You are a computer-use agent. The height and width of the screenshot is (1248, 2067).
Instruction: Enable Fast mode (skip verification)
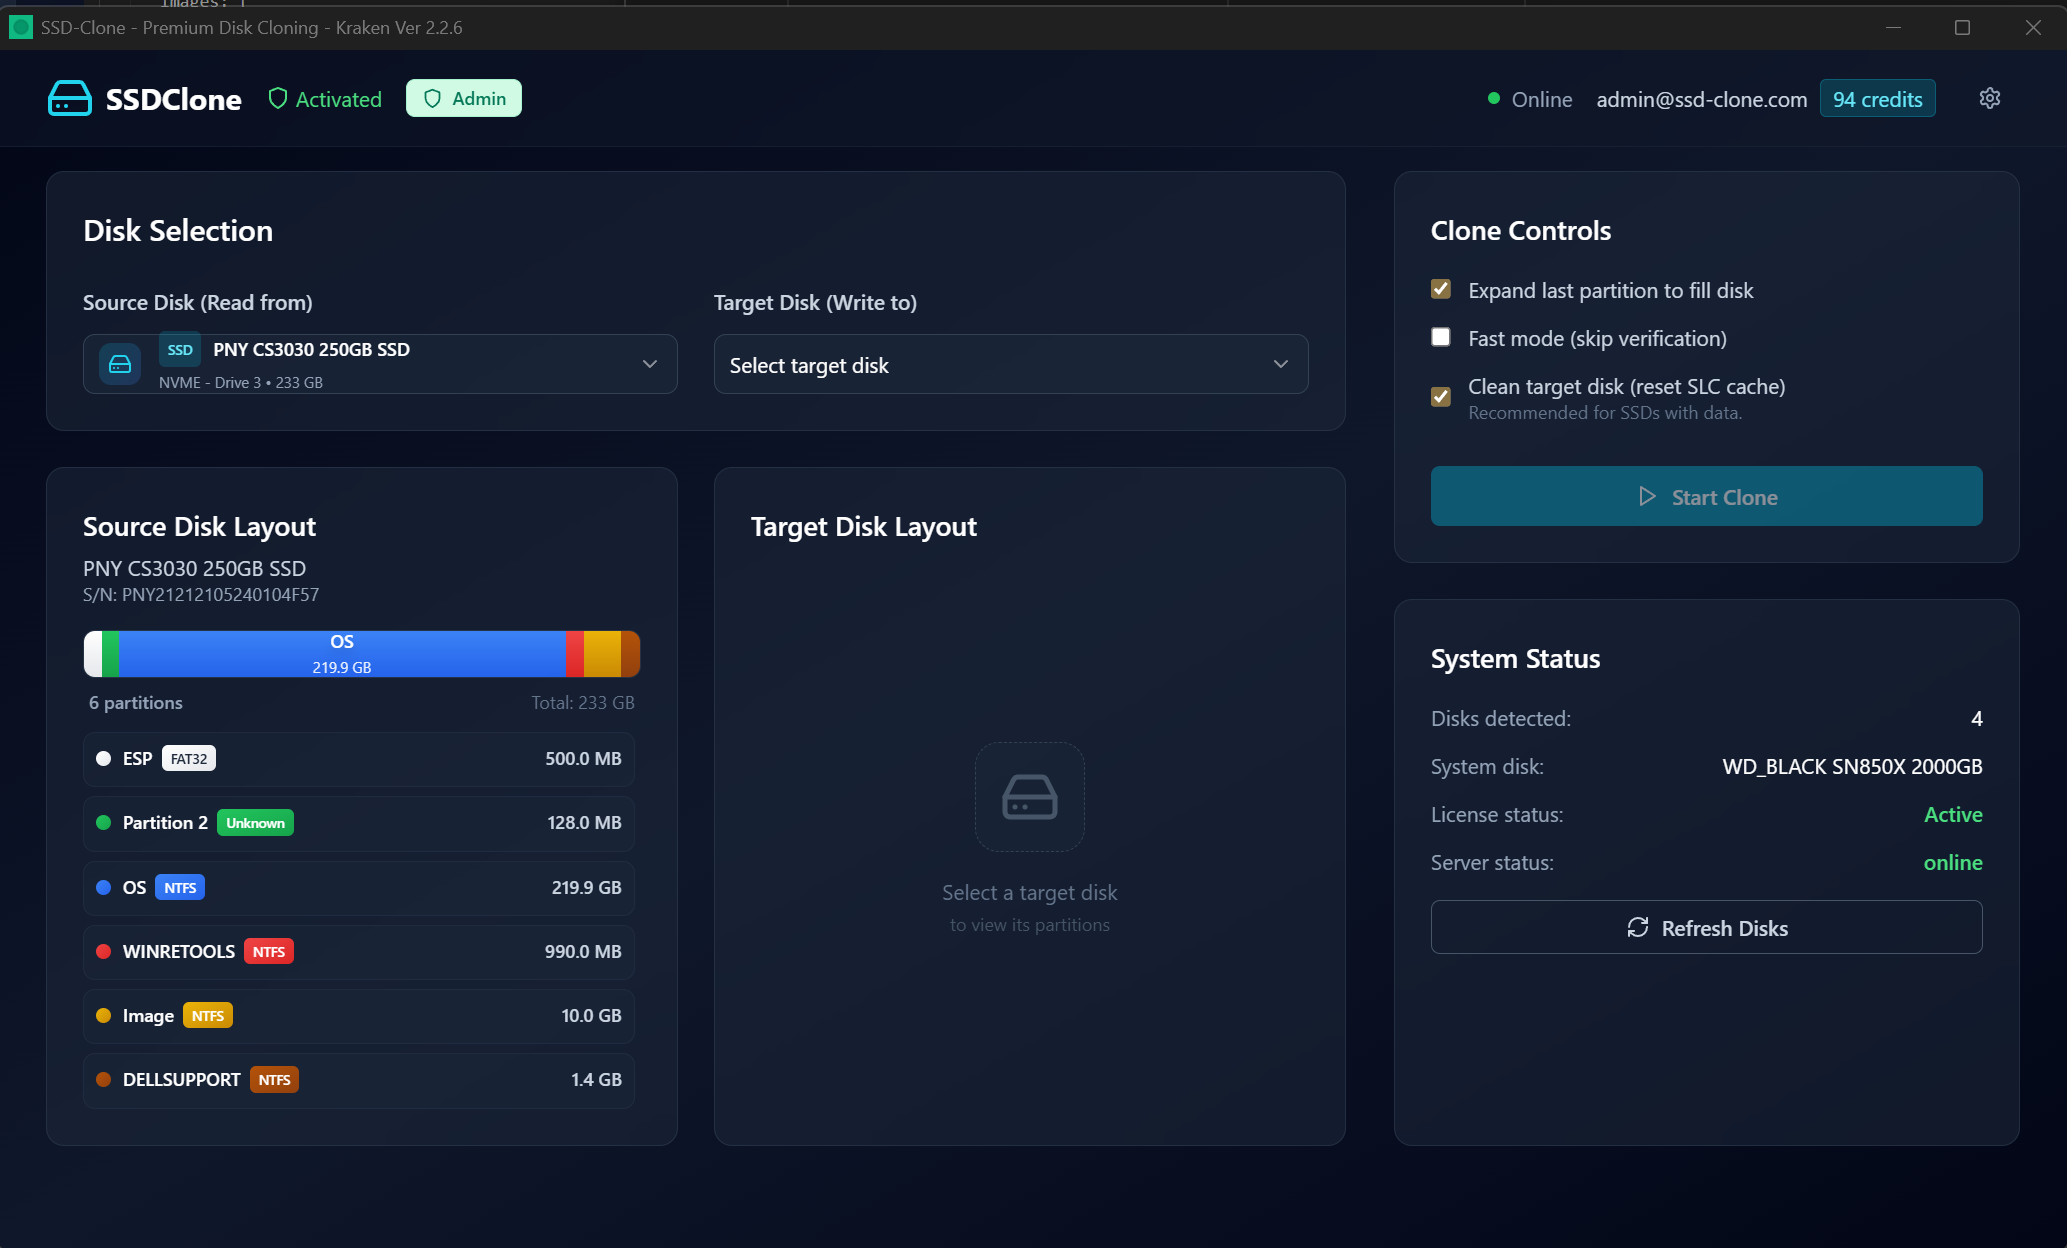tap(1441, 337)
